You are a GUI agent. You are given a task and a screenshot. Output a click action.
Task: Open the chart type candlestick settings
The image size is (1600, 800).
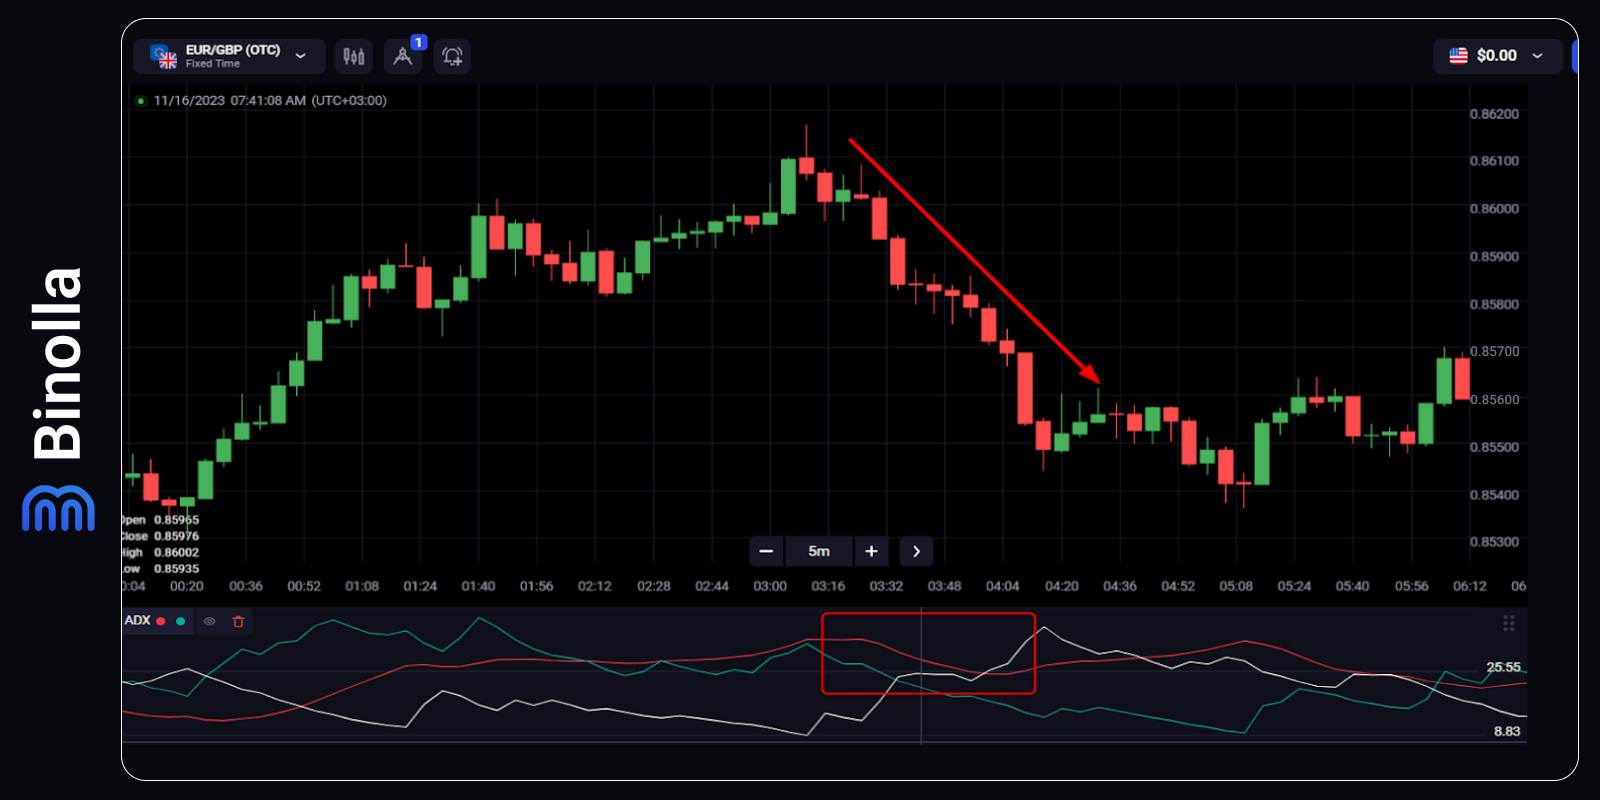pos(354,56)
